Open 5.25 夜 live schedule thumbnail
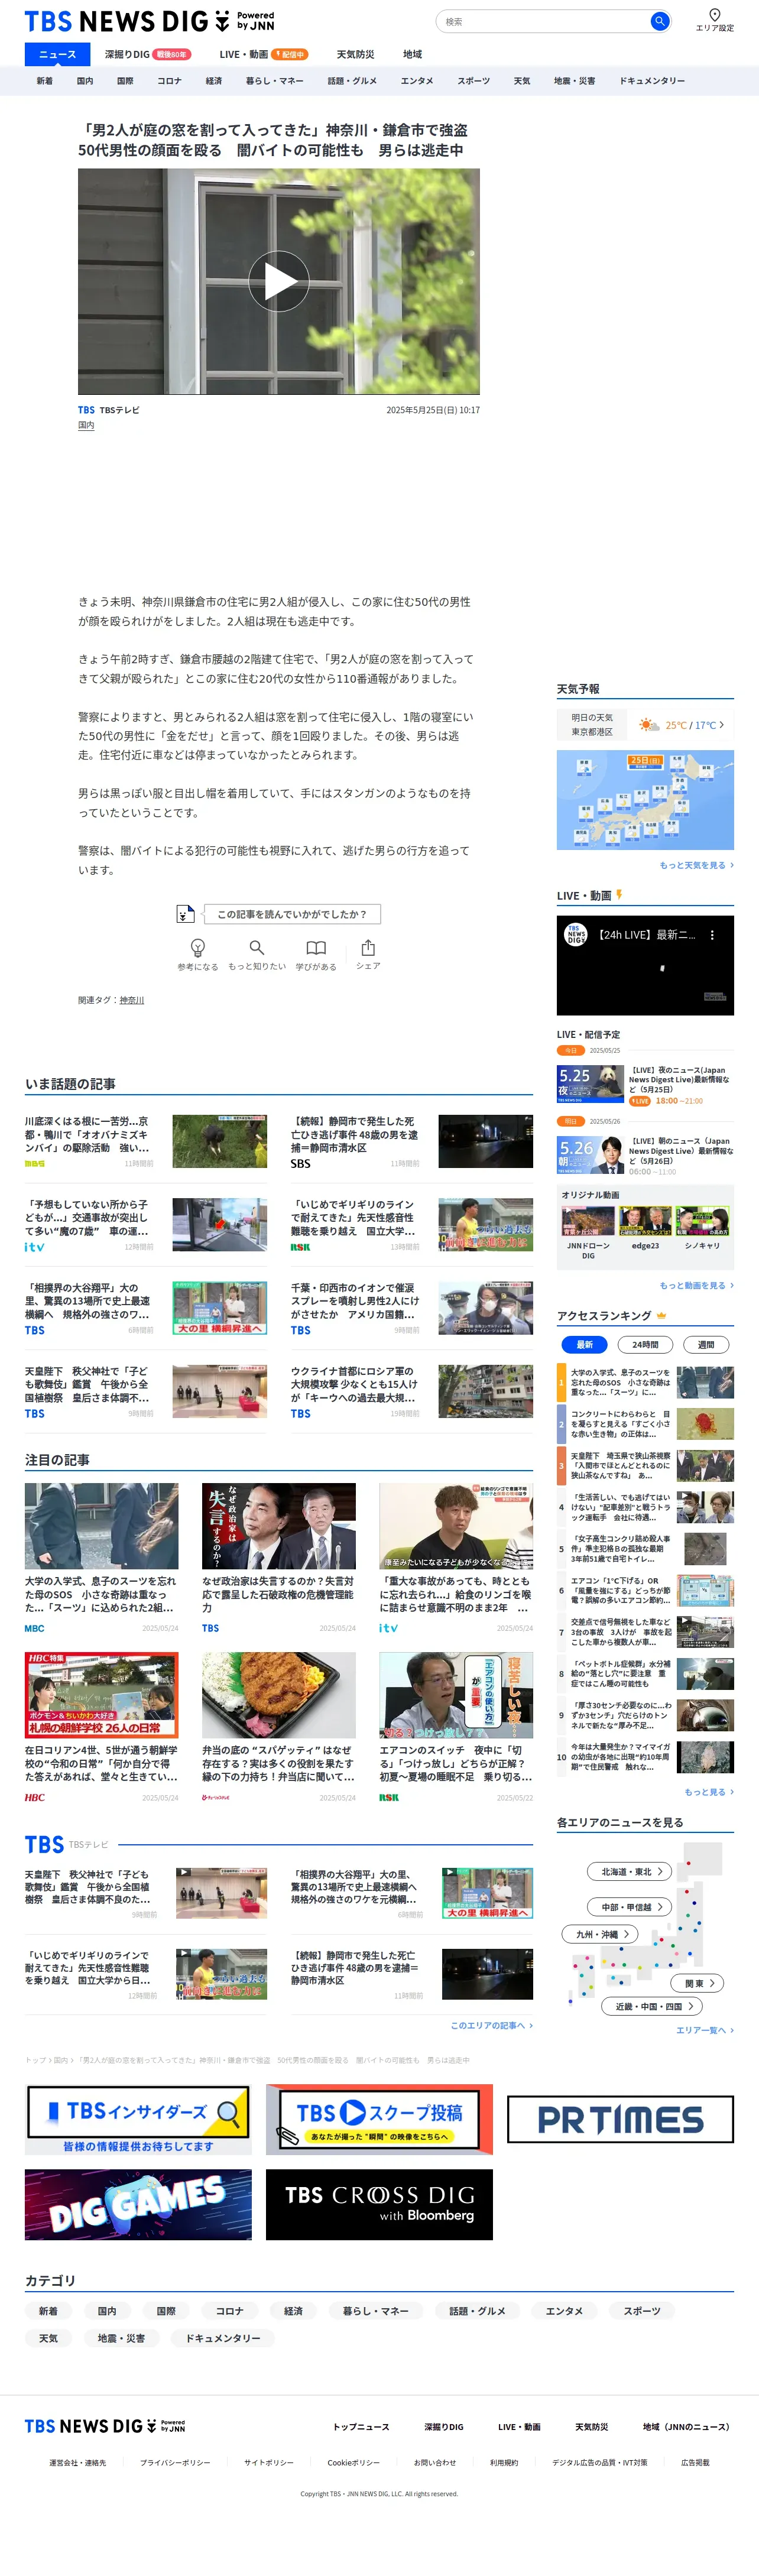759x2576 pixels. tap(590, 1084)
